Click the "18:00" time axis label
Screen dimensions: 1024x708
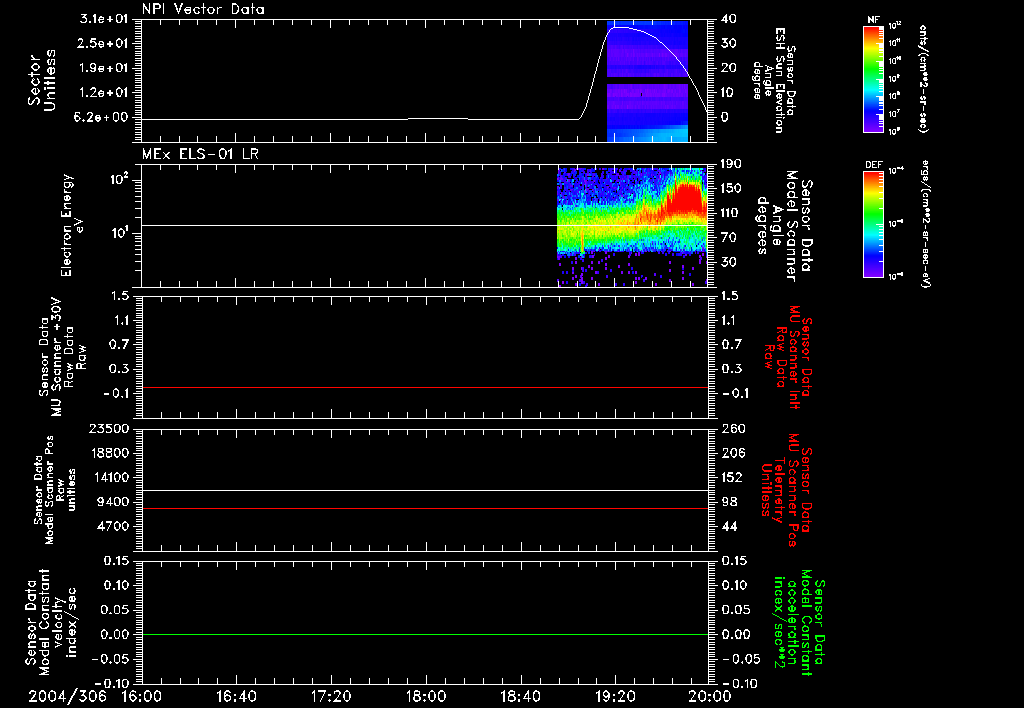coord(426,696)
